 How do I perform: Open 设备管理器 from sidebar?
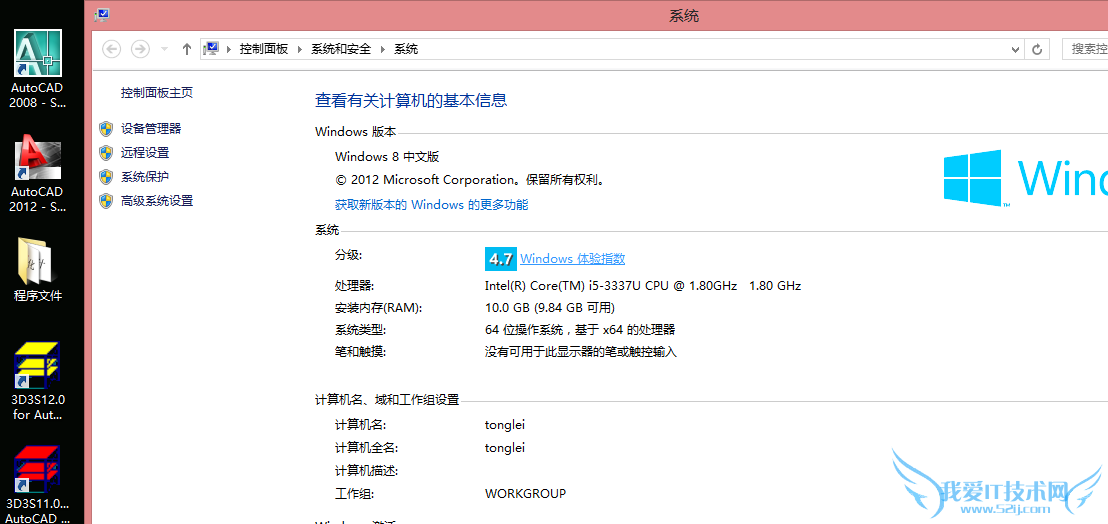pos(151,129)
